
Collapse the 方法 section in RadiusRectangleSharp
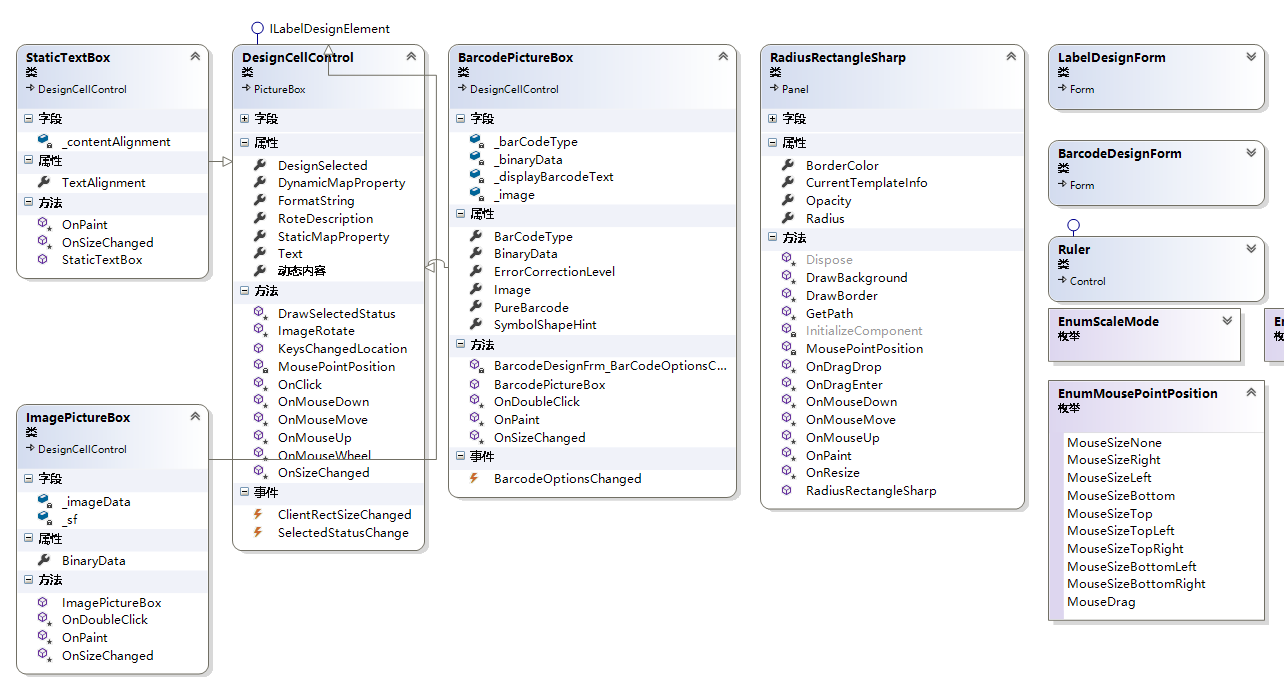(x=773, y=238)
